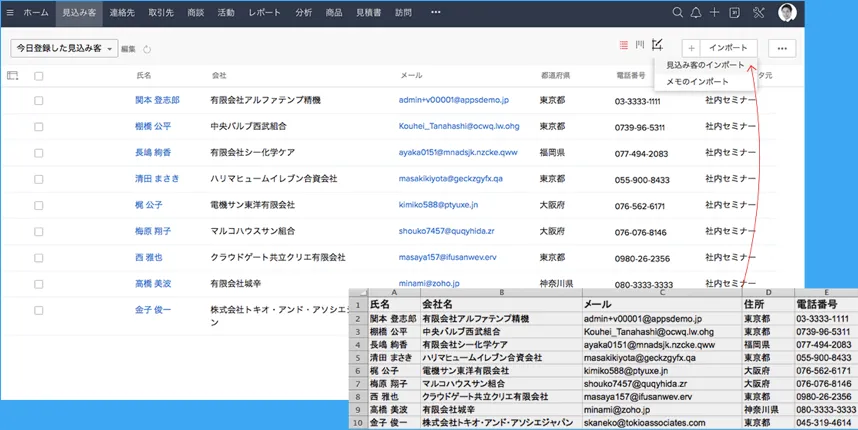Open the more options button beside インポート
This screenshot has width=858, height=430.
tap(781, 48)
